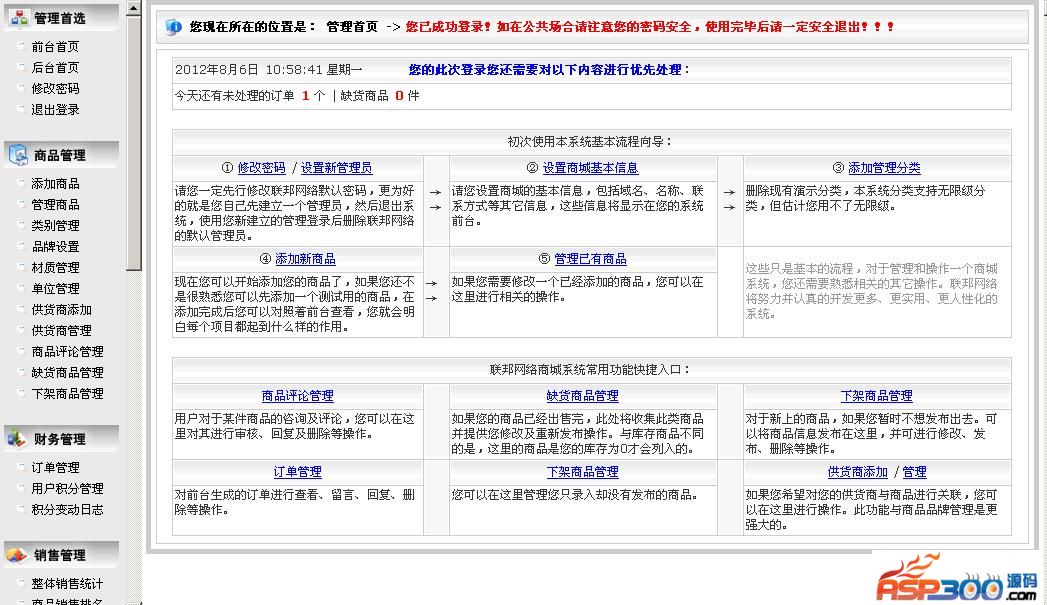Click the 修改密码 link in wizard step ①
The image size is (1047, 605).
click(x=261, y=168)
